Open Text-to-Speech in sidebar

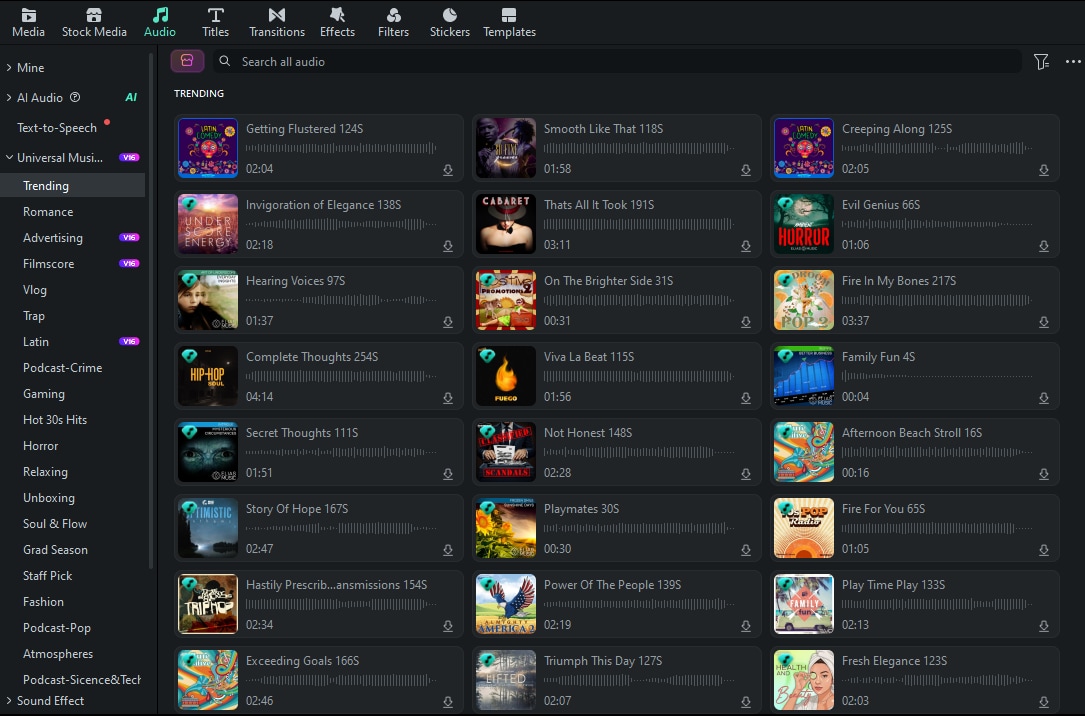(57, 127)
